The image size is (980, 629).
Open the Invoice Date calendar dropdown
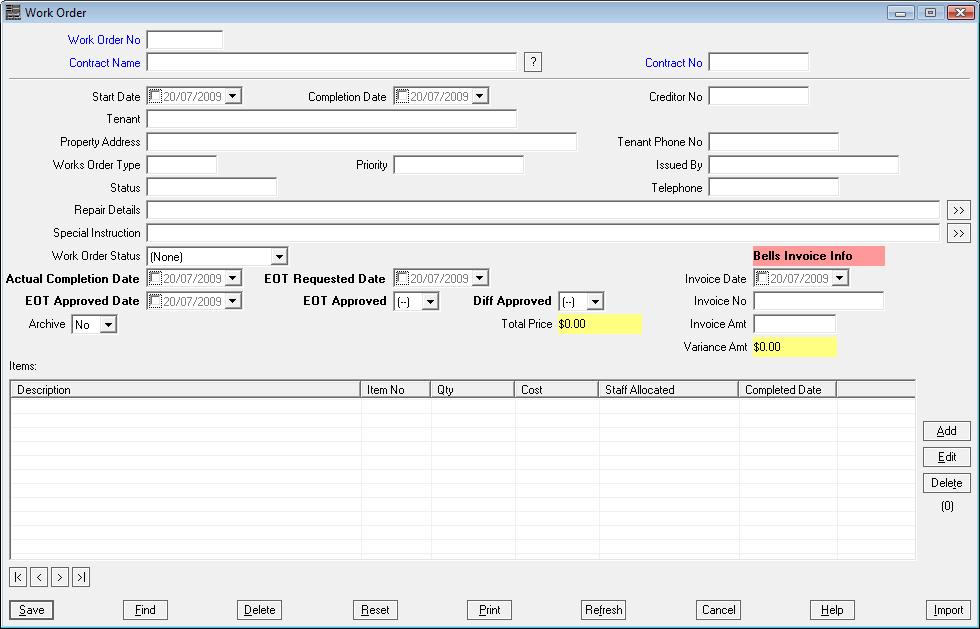tap(838, 278)
